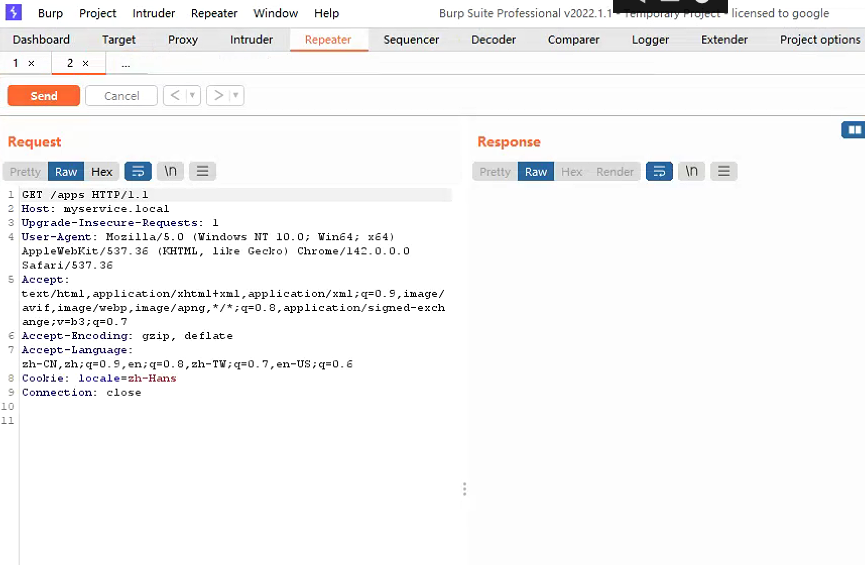Open the Project menu
Screen dimensions: 865x565
(x=98, y=13)
